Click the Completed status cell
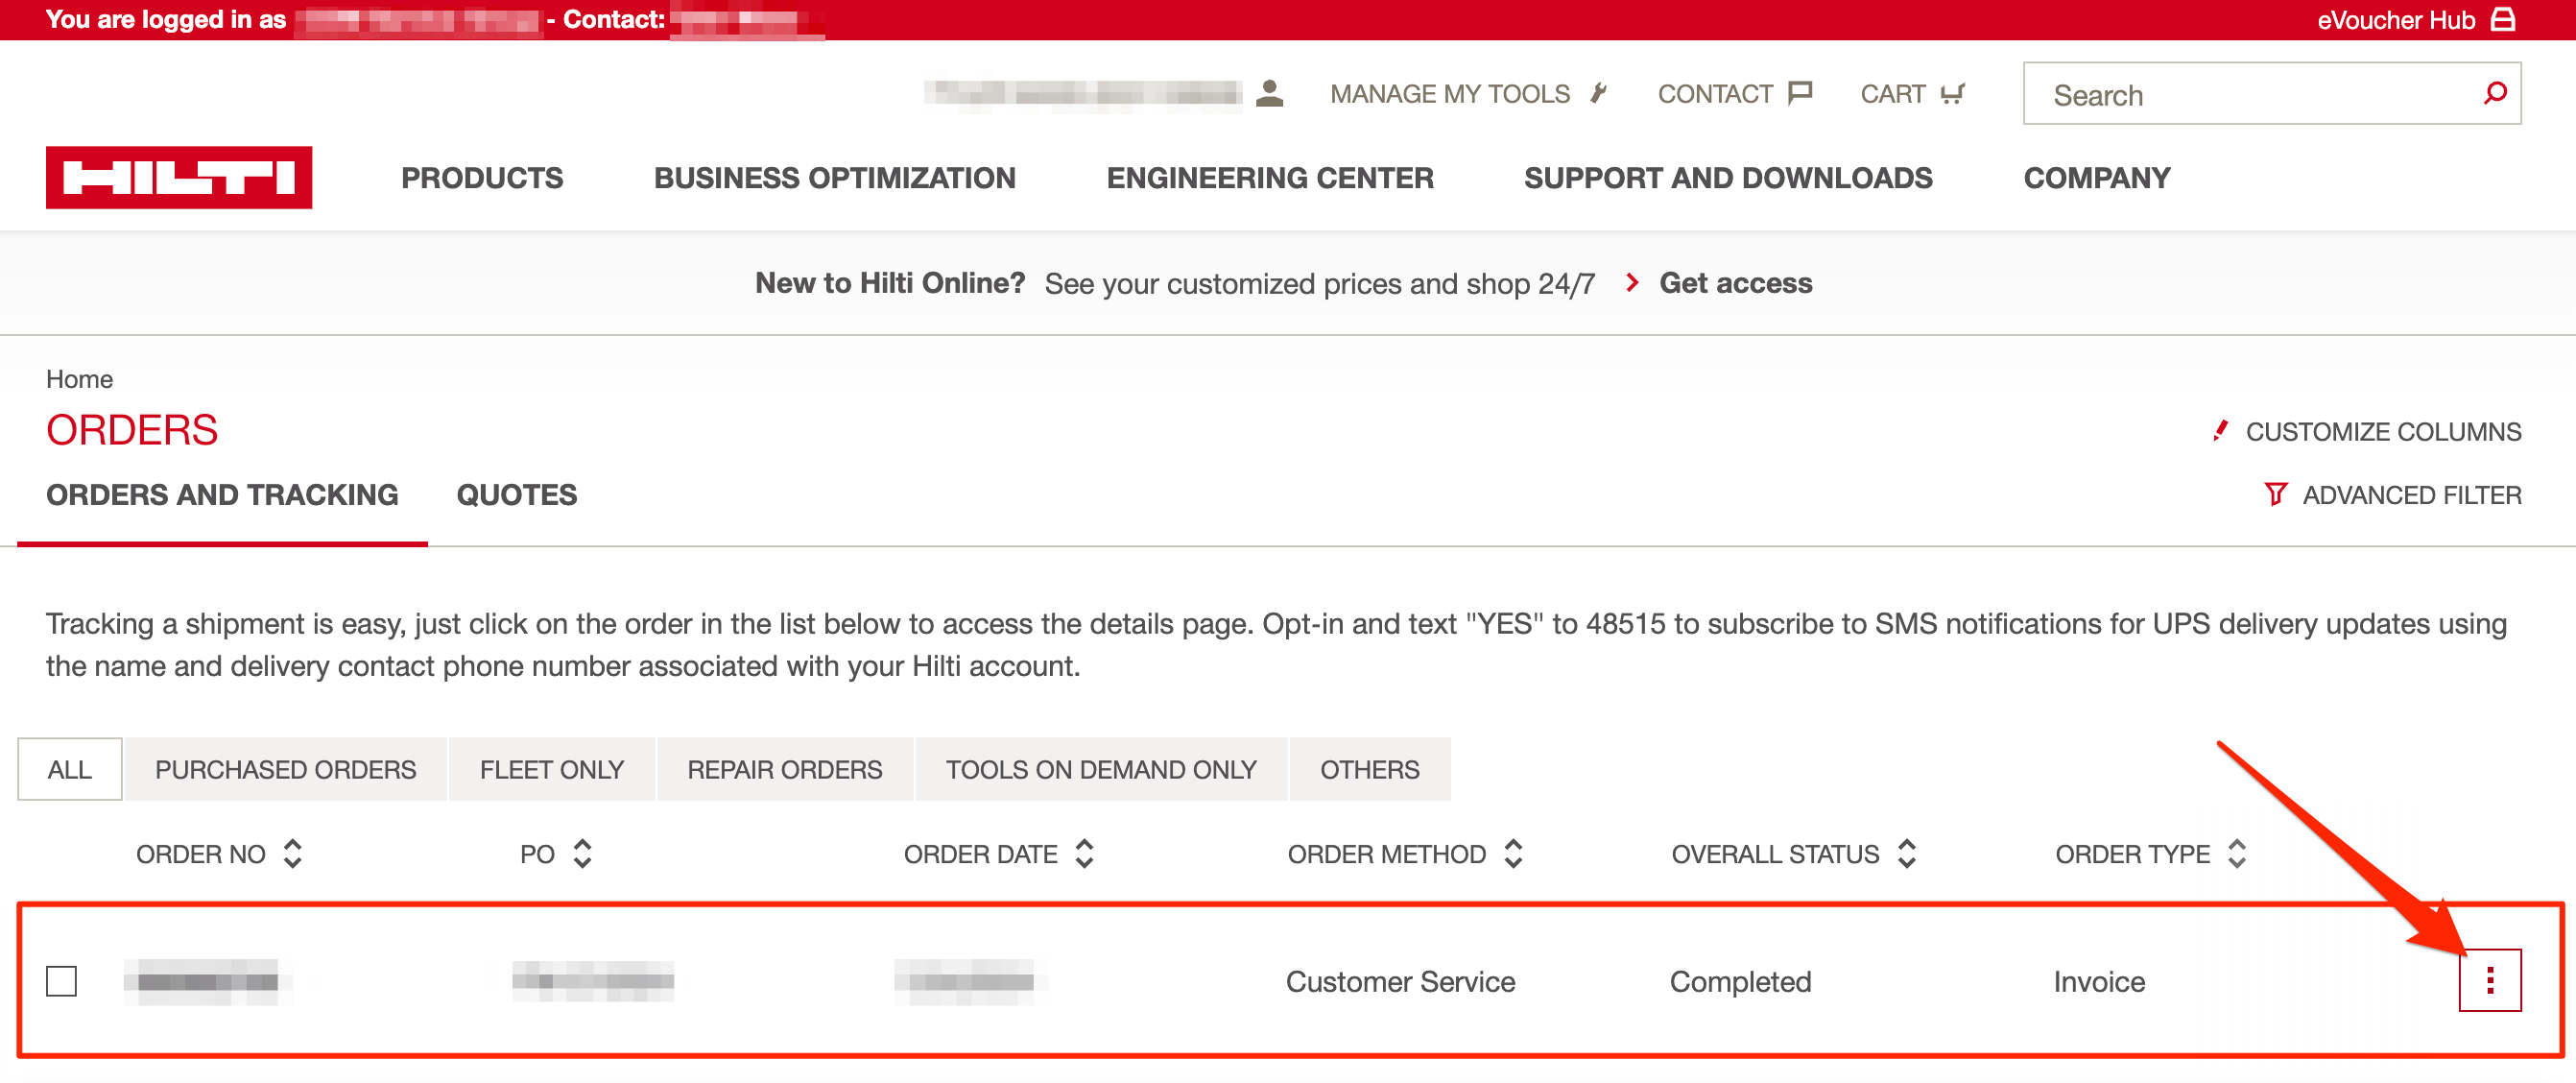2576x1083 pixels. point(1740,981)
